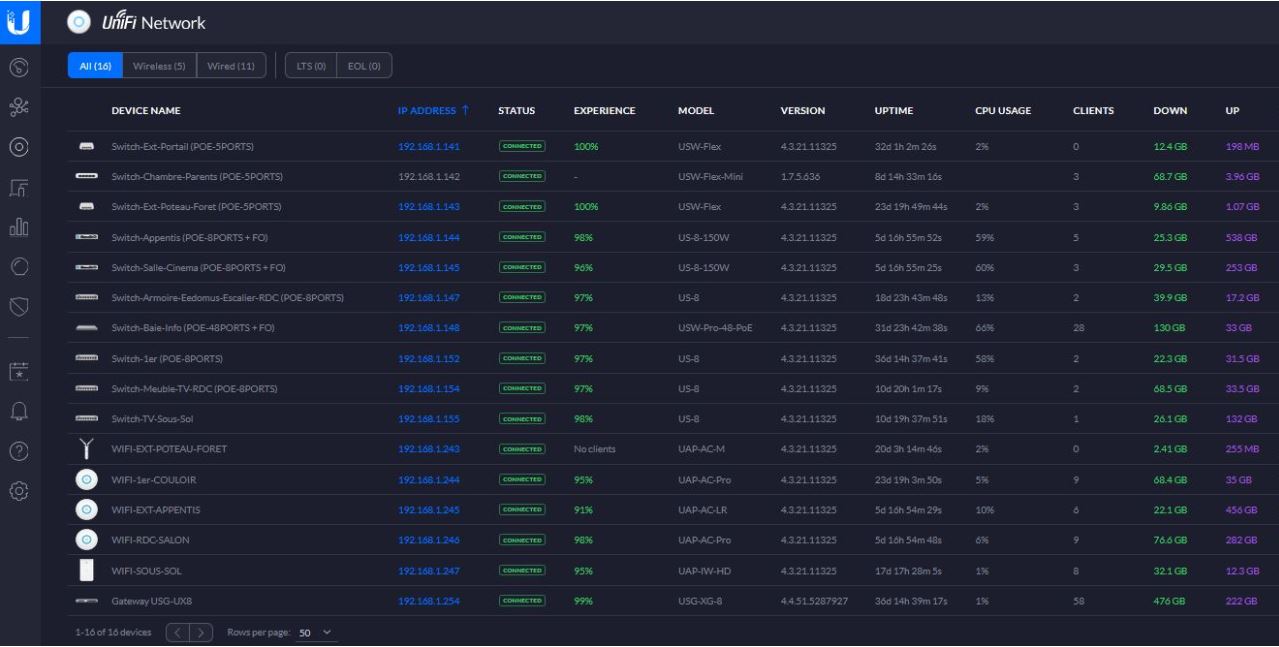
Task: Open the Statistics bar chart icon
Action: click(19, 225)
